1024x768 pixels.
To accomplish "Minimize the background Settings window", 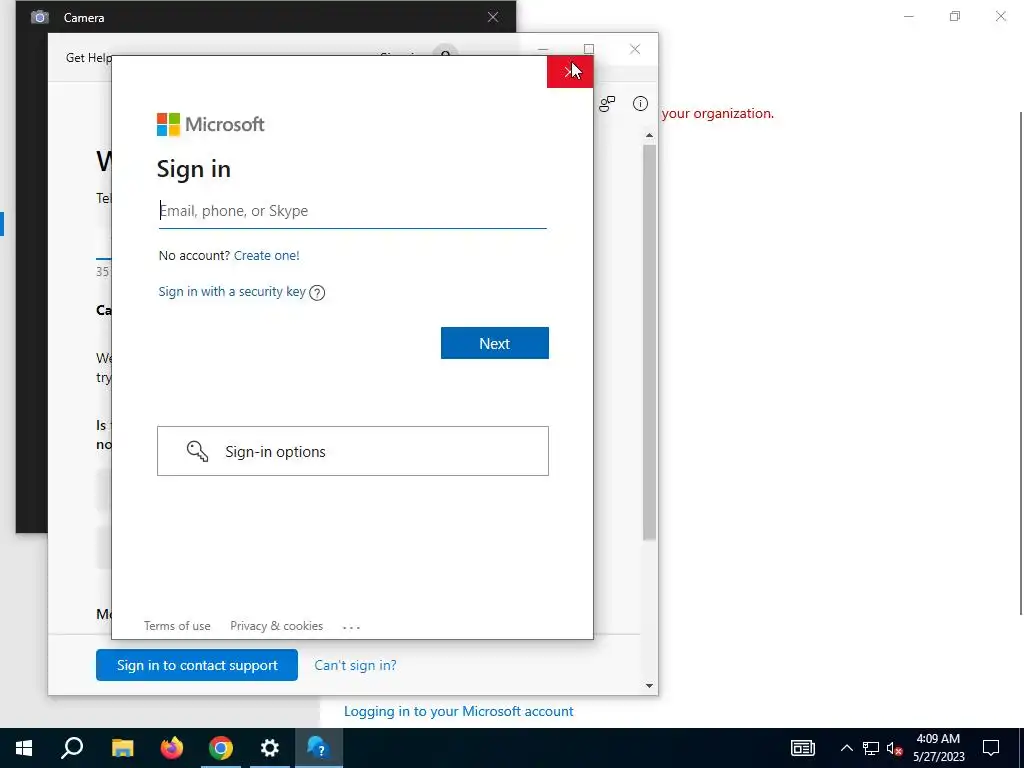I will tap(908, 16).
